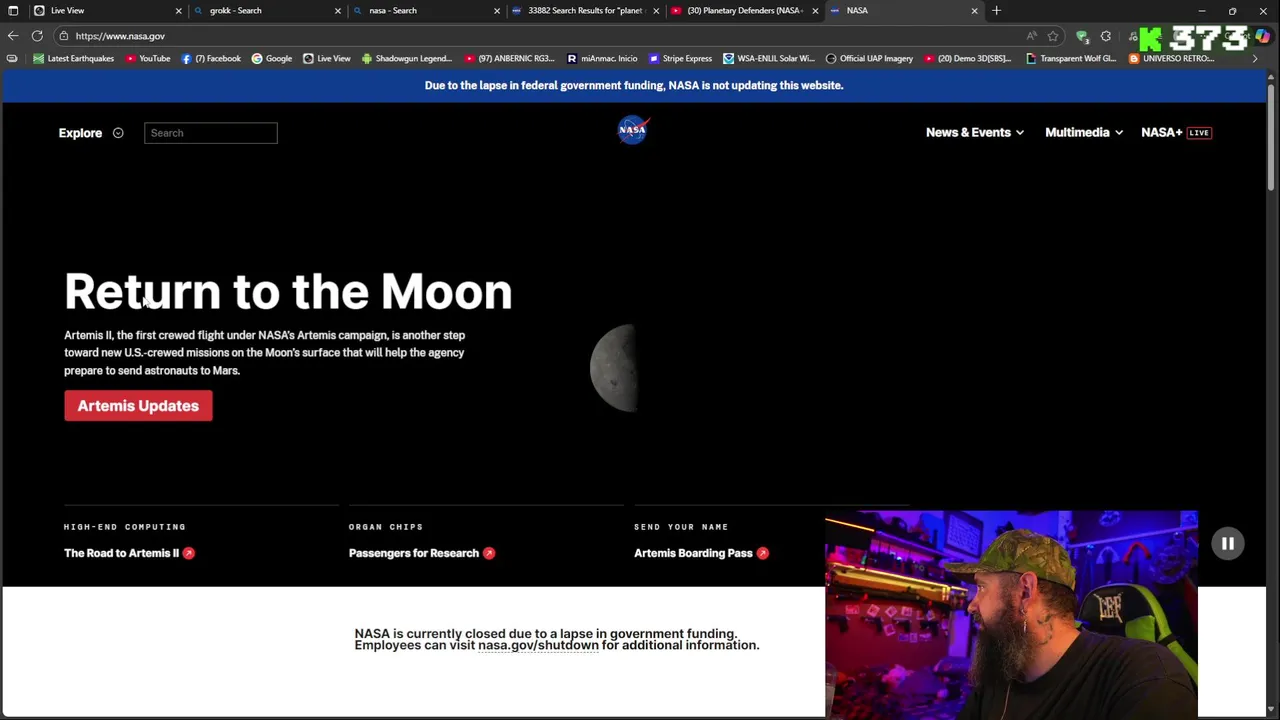
Task: Open the Extensions puzzle icon
Action: coord(1106,36)
